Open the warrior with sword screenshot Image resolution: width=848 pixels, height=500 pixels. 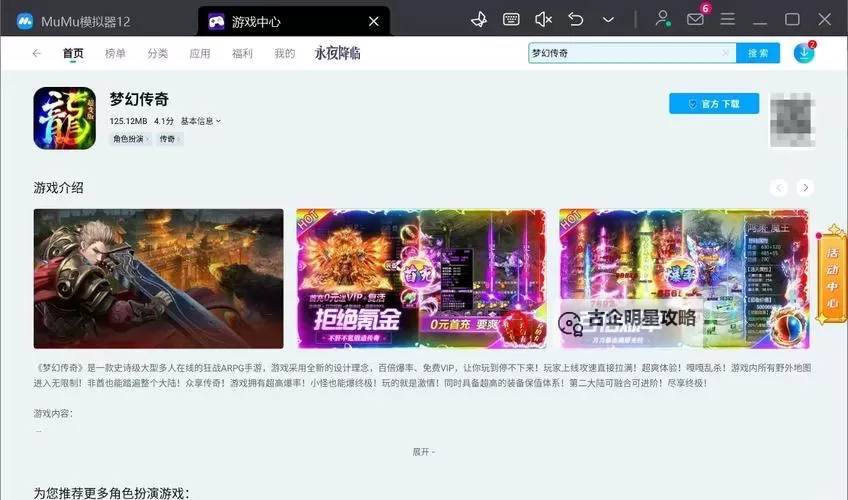pyautogui.click(x=158, y=278)
